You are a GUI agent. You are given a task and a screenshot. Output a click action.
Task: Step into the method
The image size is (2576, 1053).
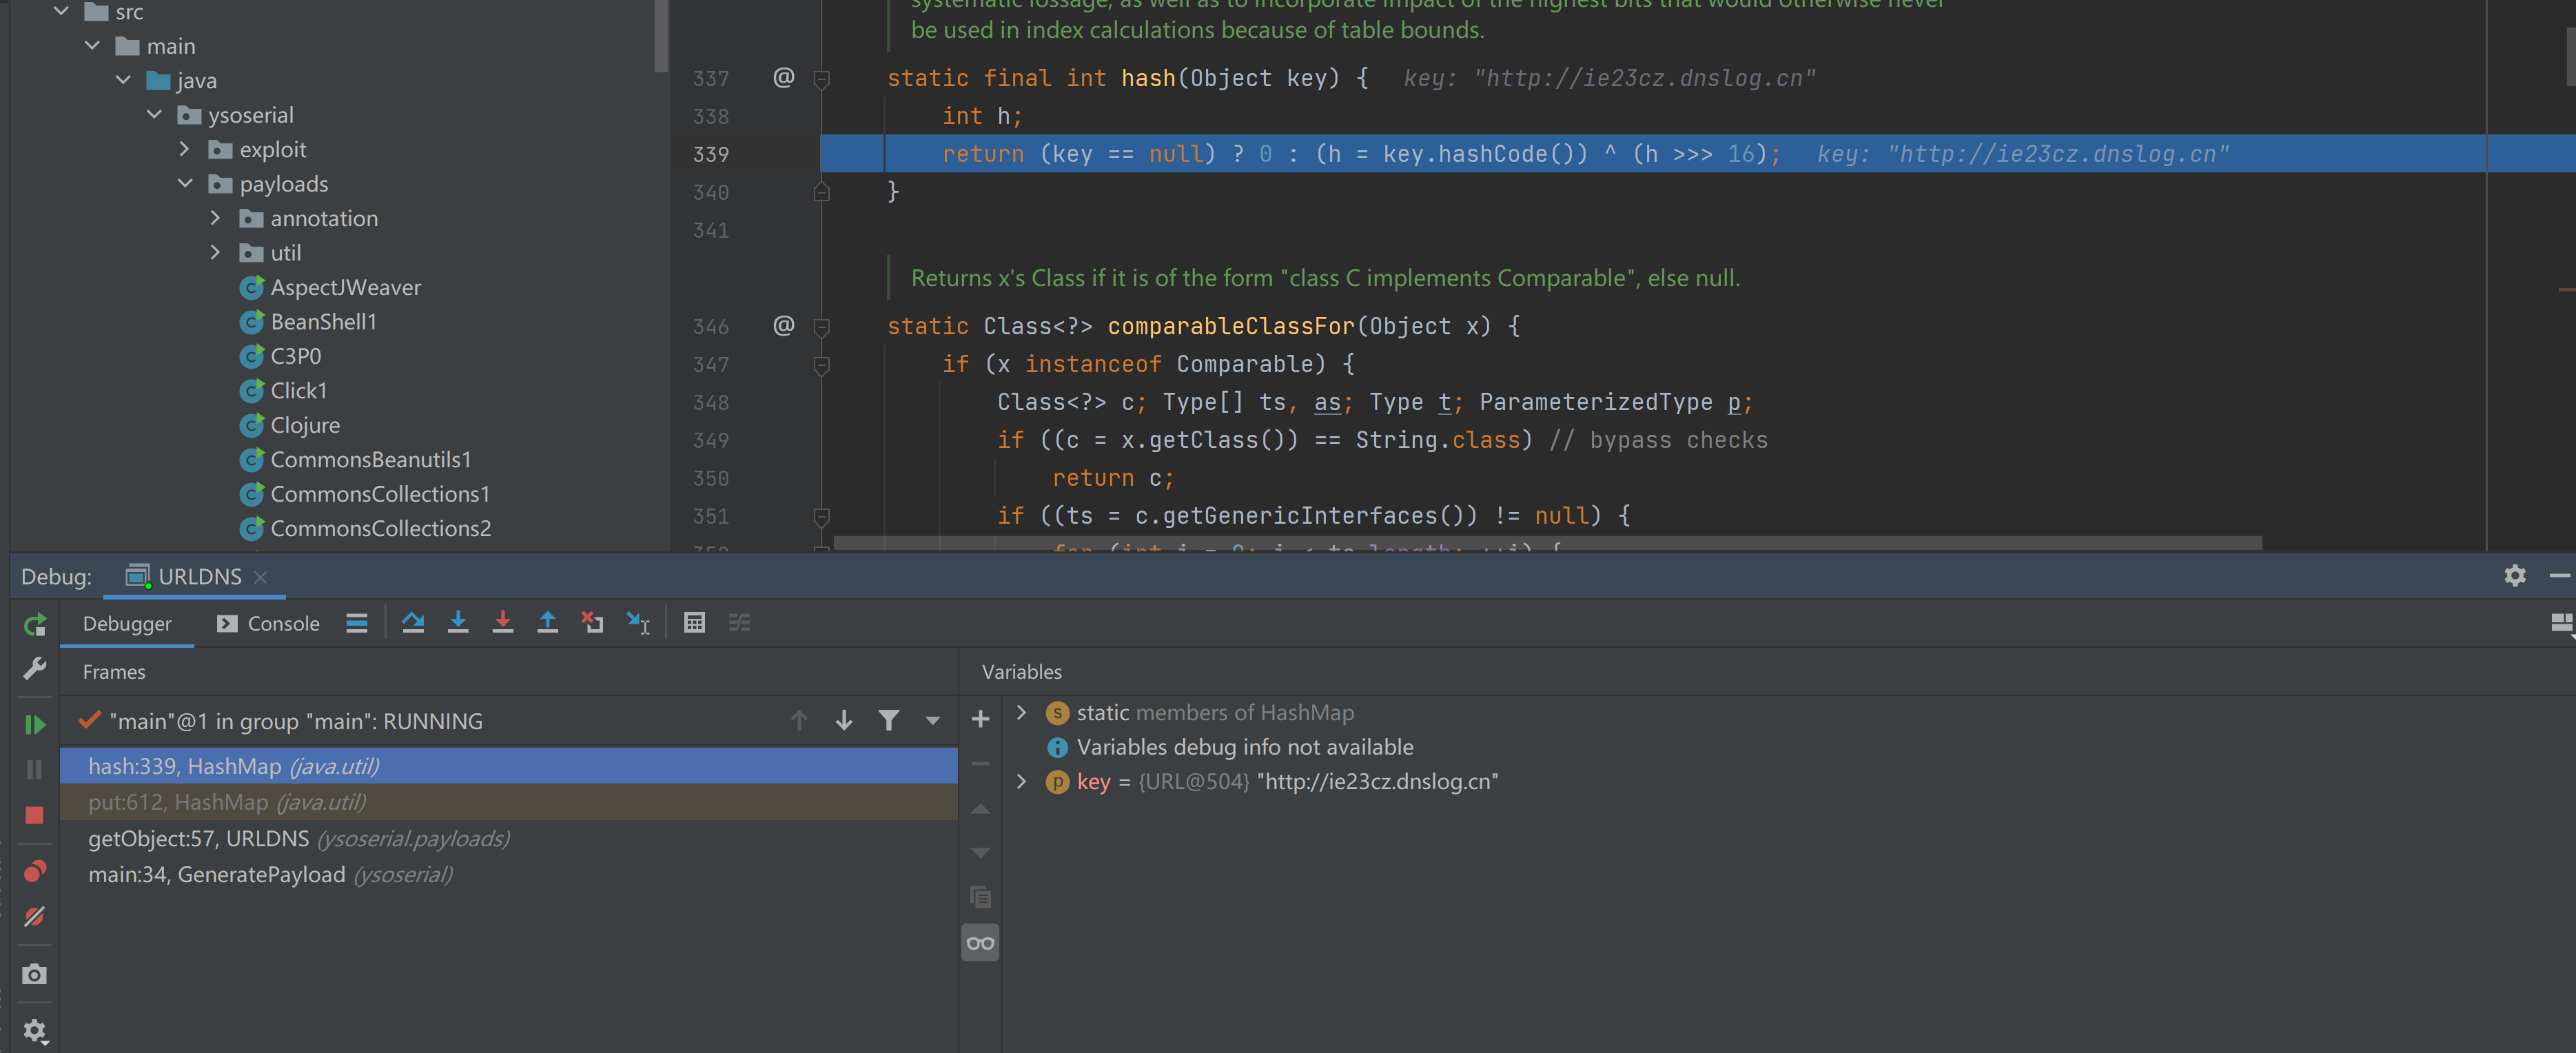[458, 623]
